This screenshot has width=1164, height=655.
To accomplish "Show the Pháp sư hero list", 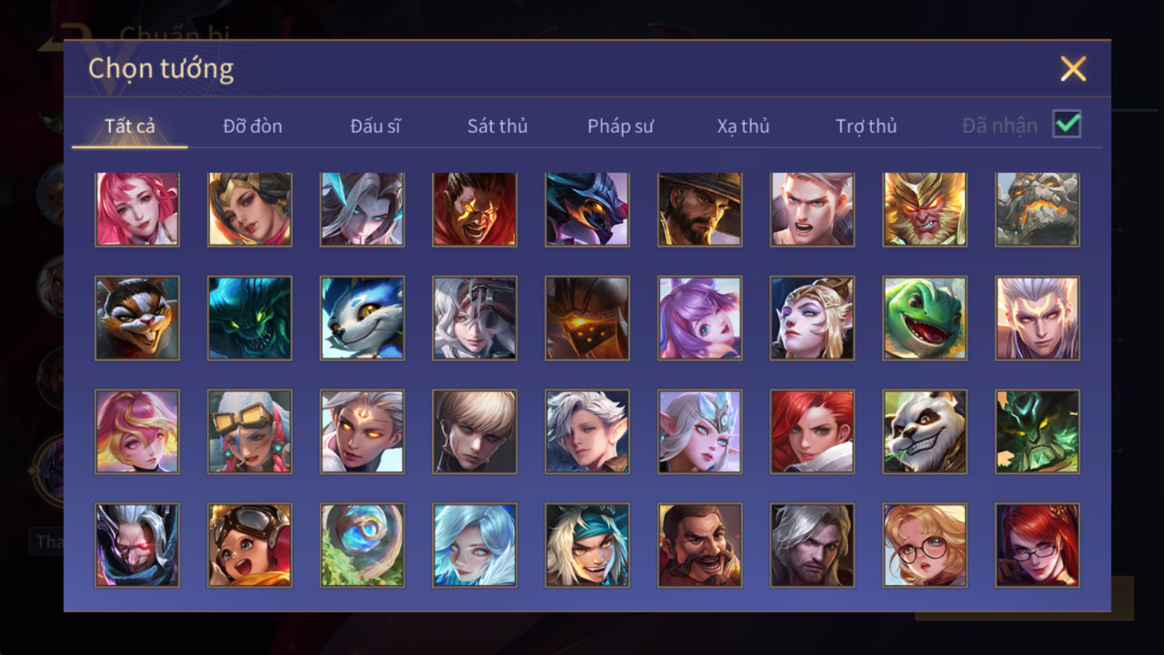I will [x=620, y=126].
